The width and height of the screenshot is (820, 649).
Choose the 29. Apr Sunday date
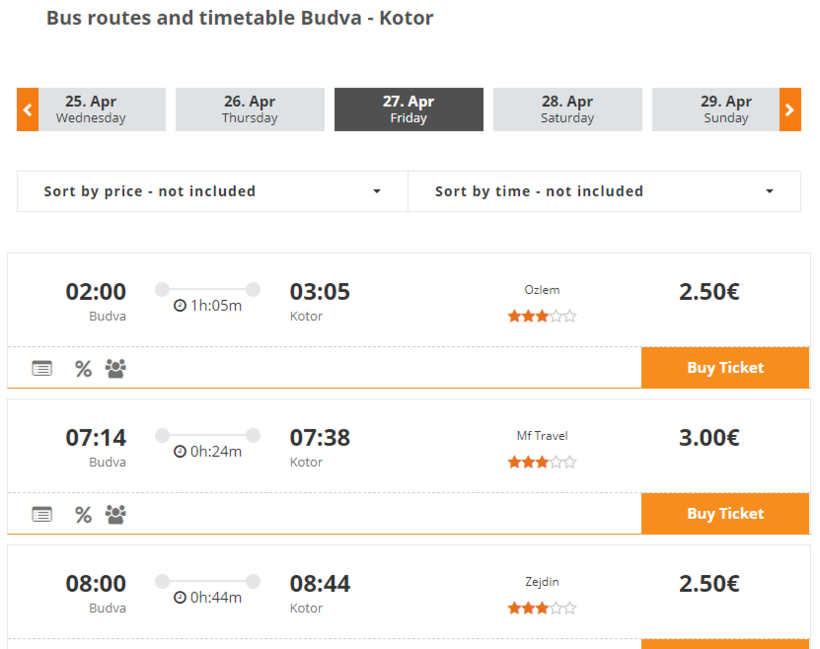pos(716,110)
